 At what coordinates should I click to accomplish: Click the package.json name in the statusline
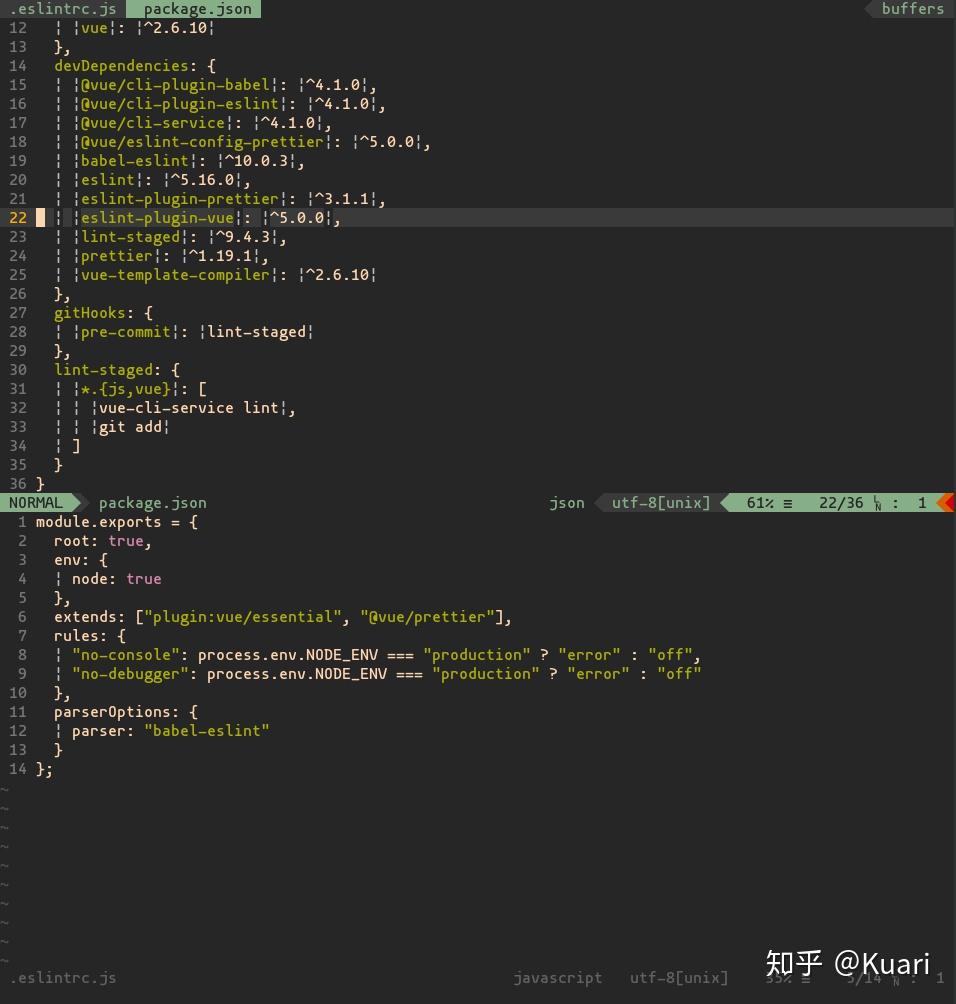point(152,503)
